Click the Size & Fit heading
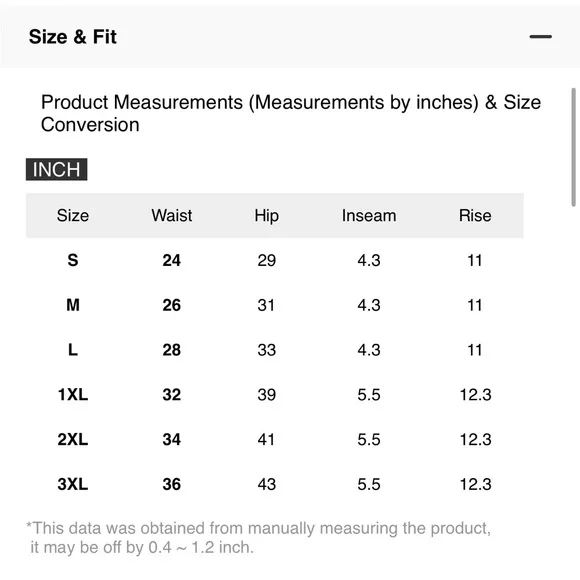The width and height of the screenshot is (580, 580). click(x=73, y=37)
